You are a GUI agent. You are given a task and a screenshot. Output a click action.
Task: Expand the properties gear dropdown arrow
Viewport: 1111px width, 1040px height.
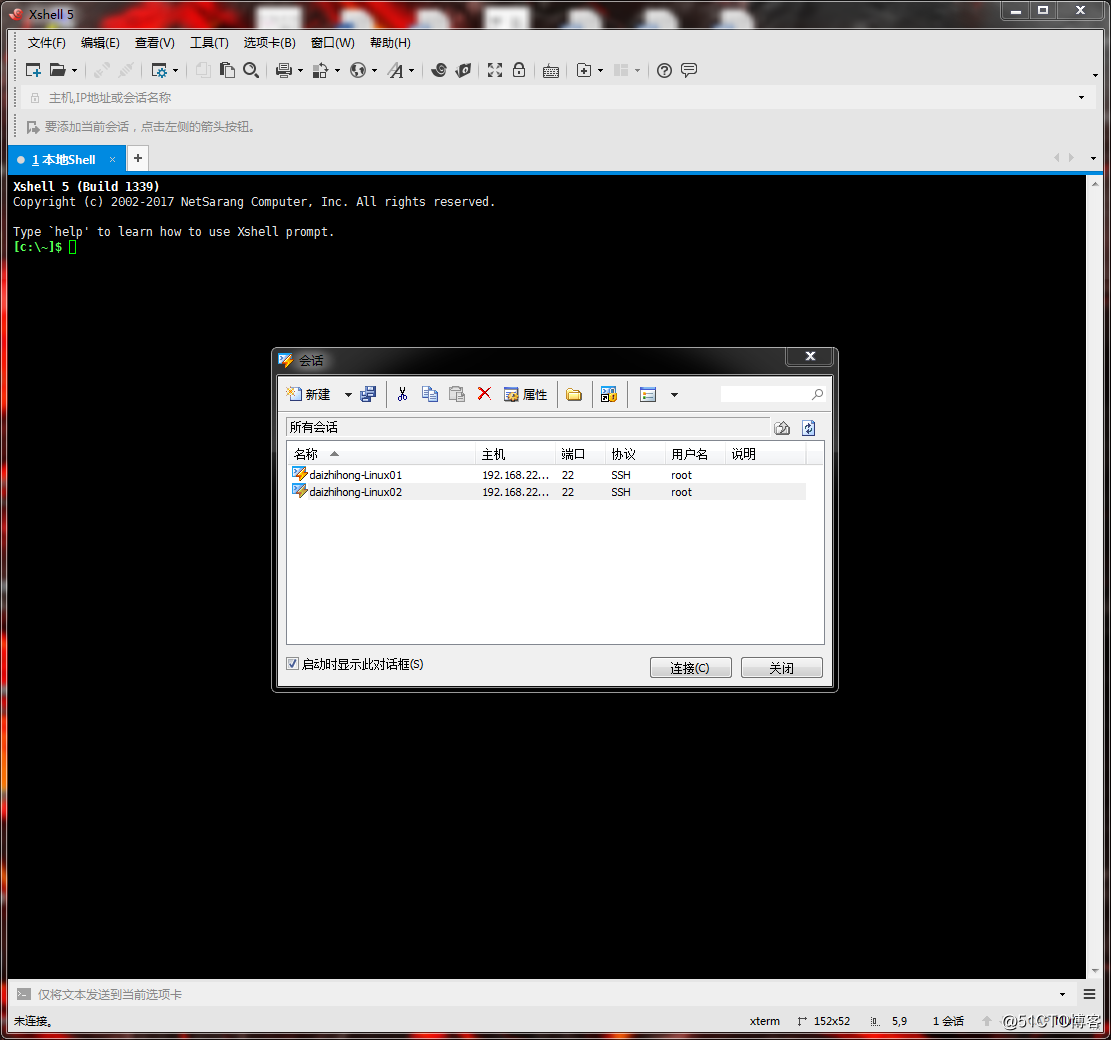coord(176,70)
